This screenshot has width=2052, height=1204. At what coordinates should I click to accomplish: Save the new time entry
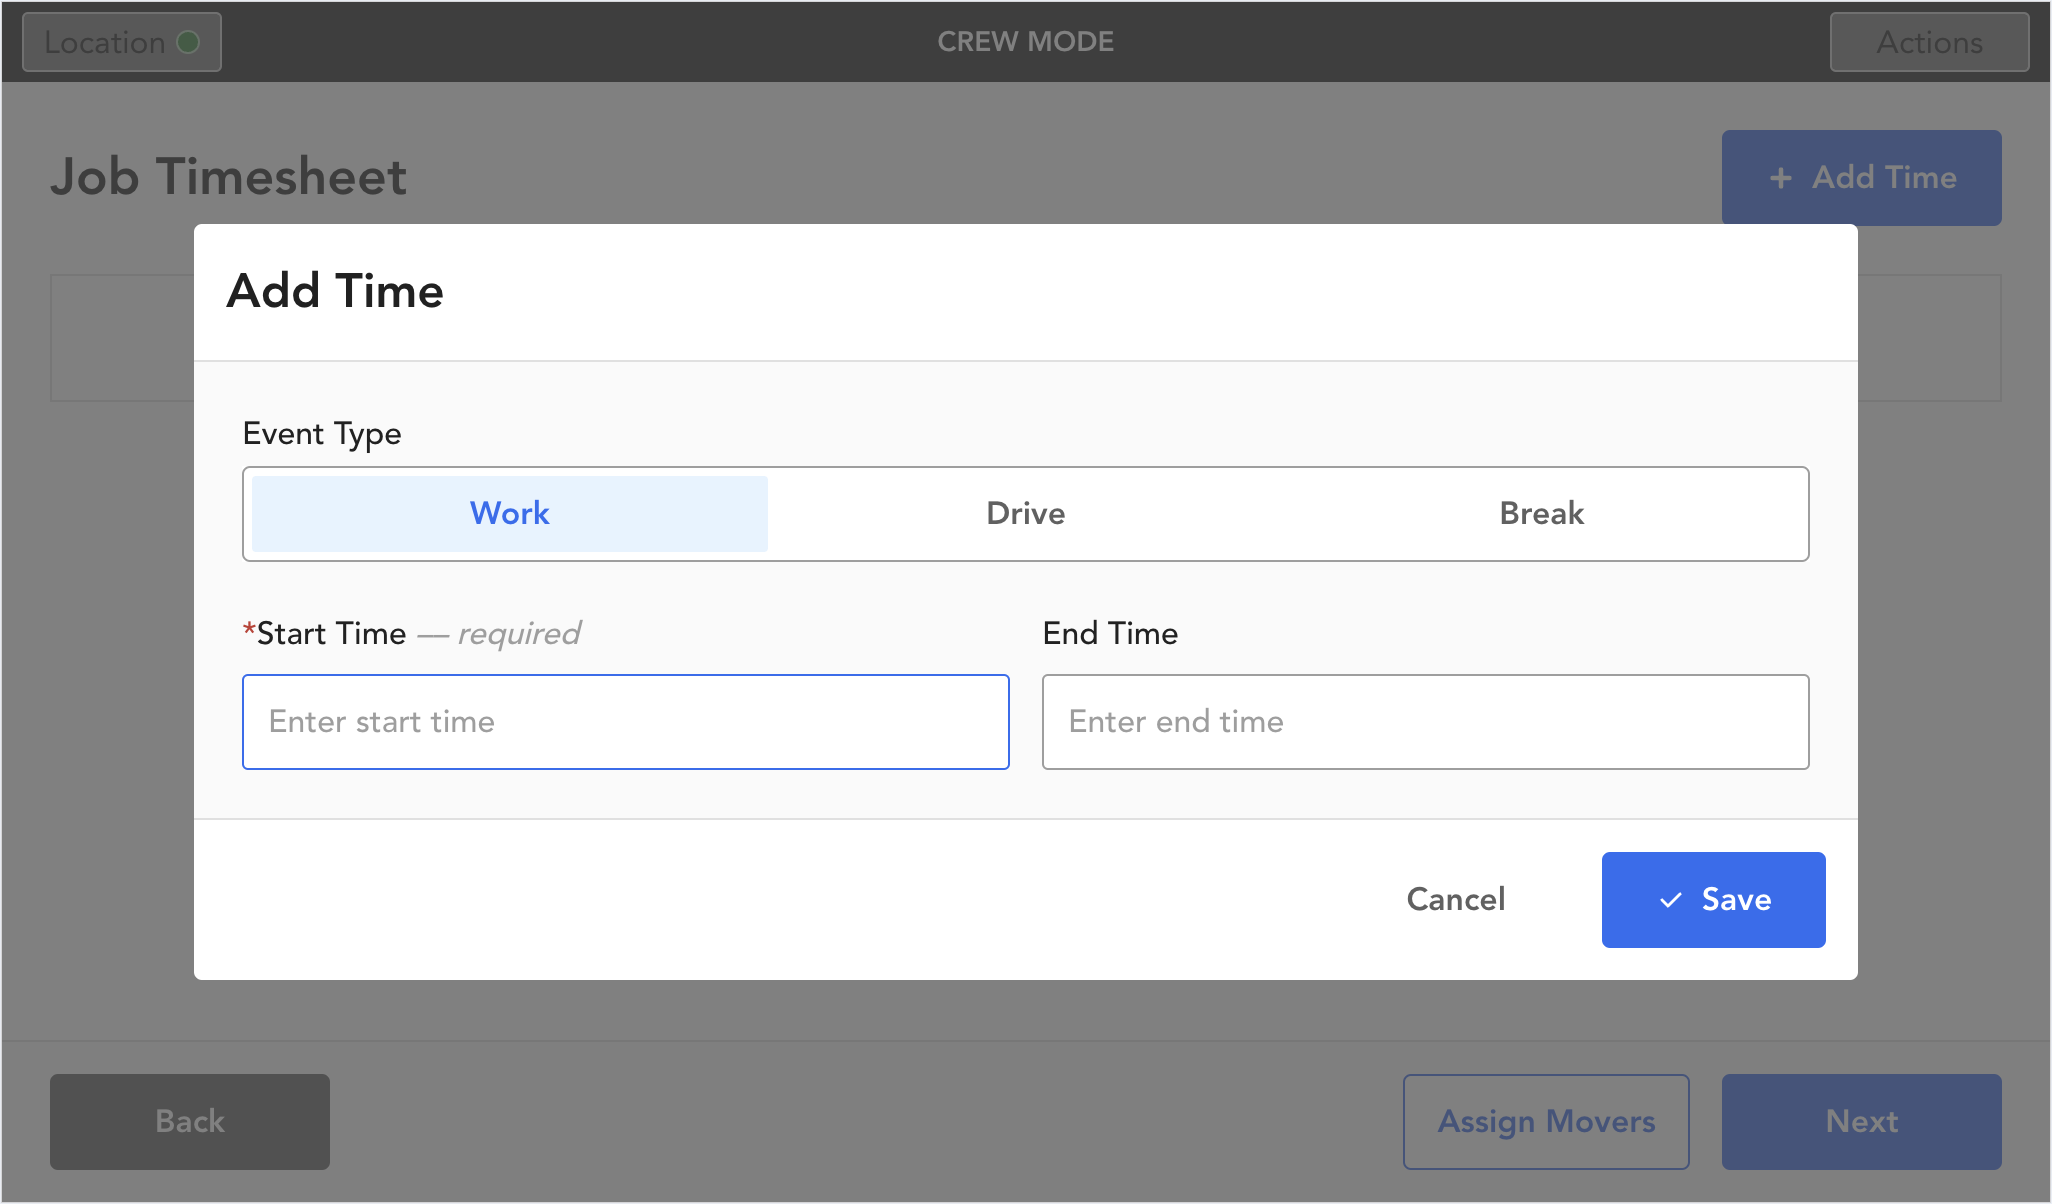pyautogui.click(x=1714, y=900)
